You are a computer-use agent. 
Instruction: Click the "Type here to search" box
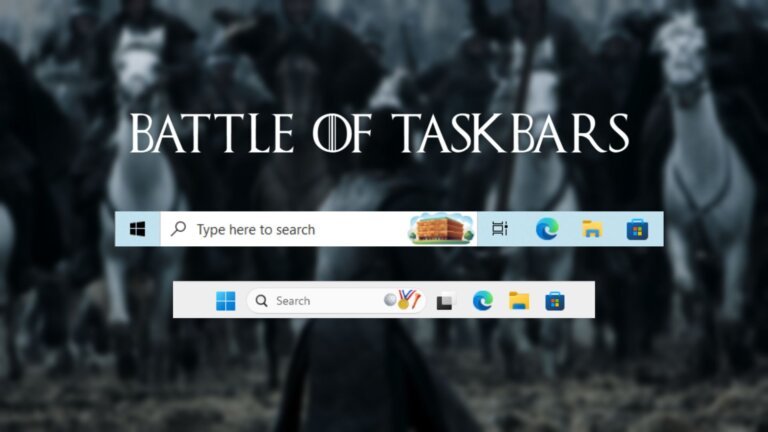point(318,229)
